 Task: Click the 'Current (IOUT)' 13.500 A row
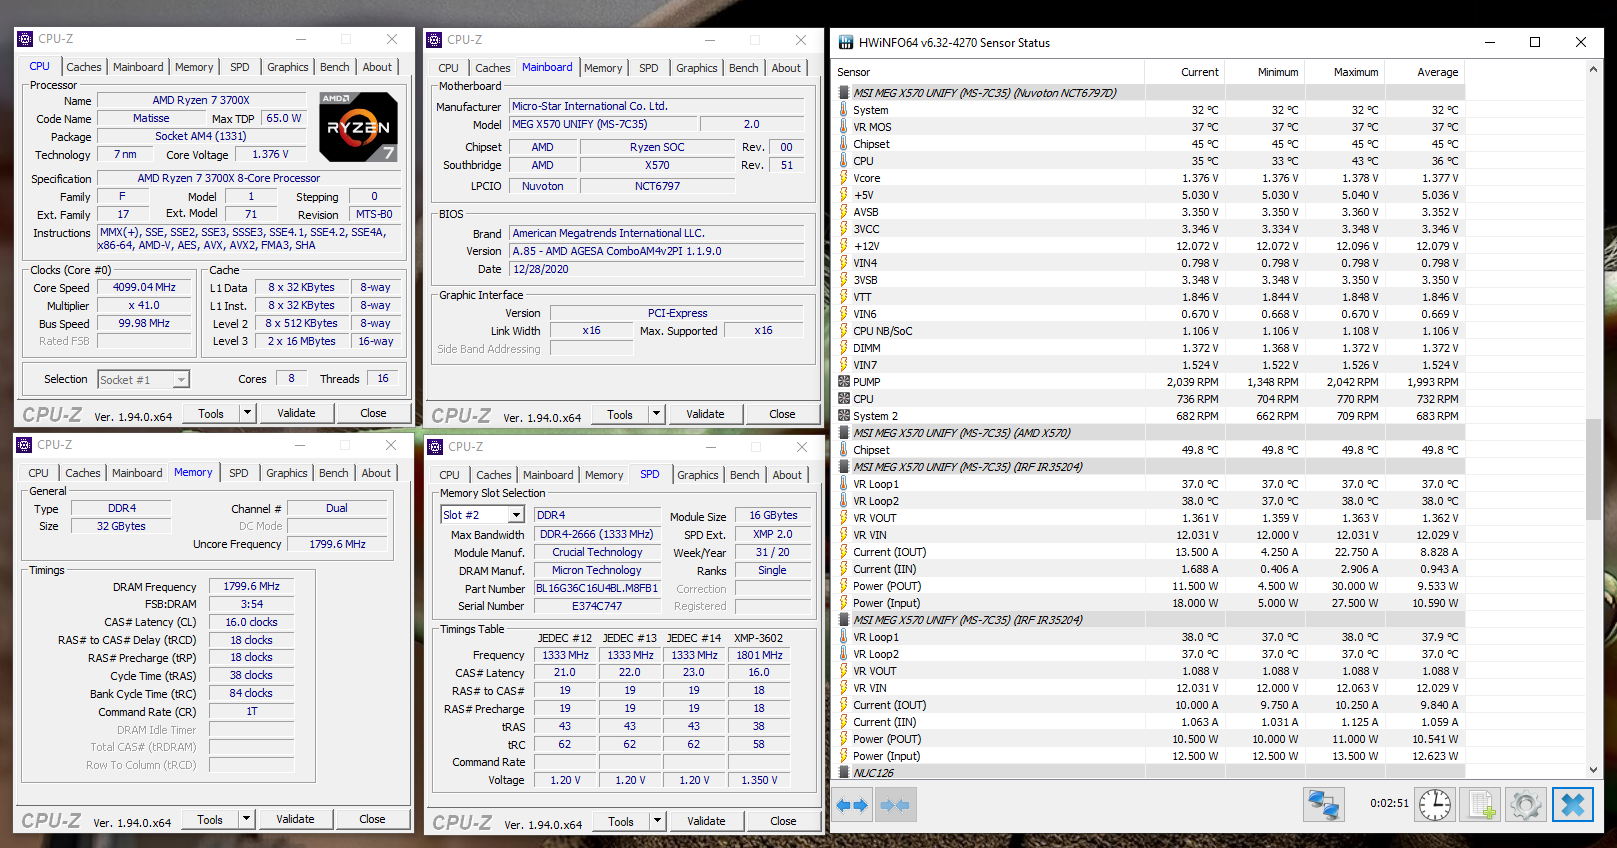click(1150, 552)
